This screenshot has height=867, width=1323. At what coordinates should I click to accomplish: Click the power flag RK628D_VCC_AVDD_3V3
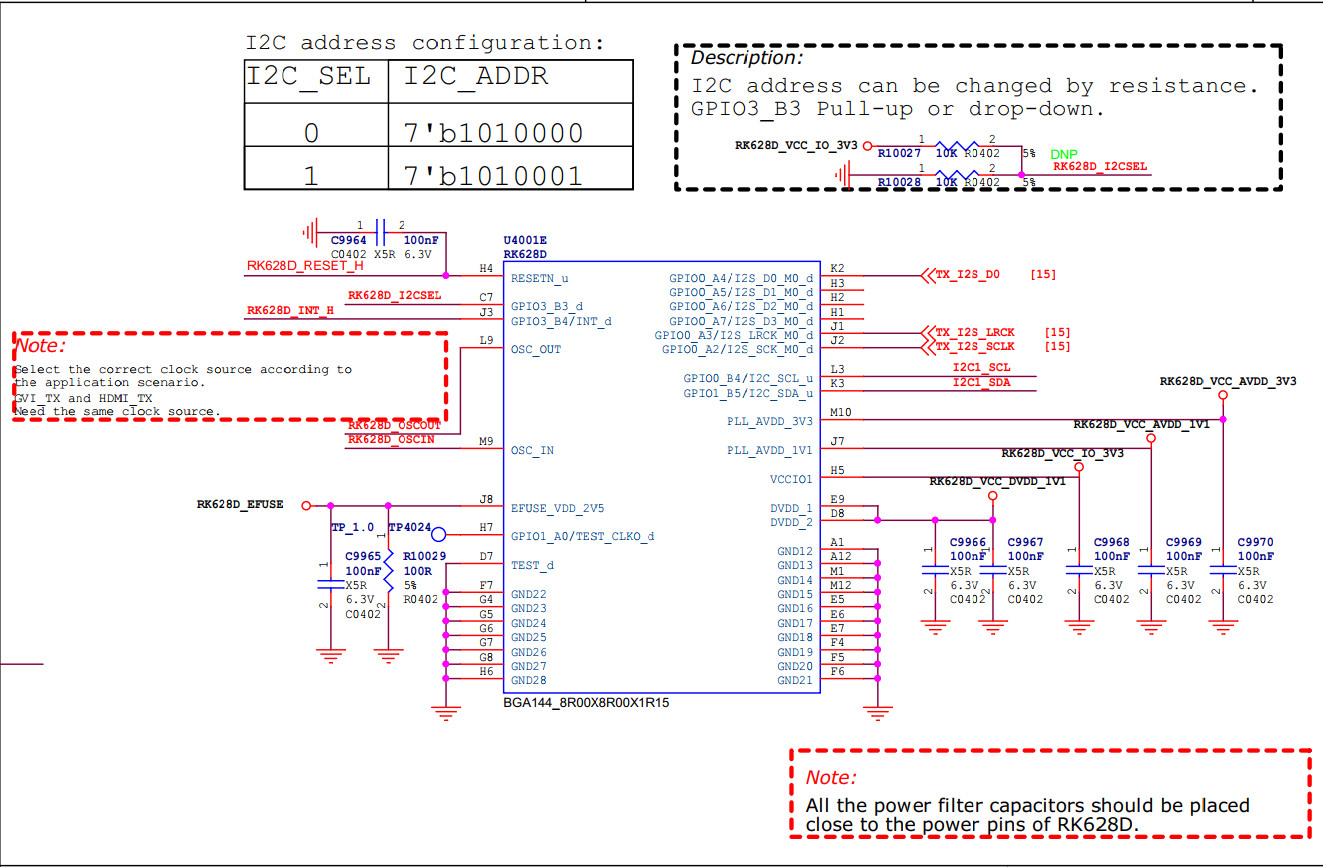(x=1222, y=395)
